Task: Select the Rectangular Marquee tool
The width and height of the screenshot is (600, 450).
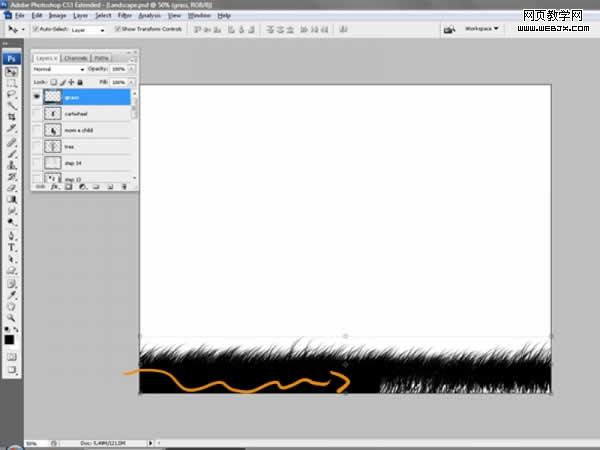Action: 11,83
